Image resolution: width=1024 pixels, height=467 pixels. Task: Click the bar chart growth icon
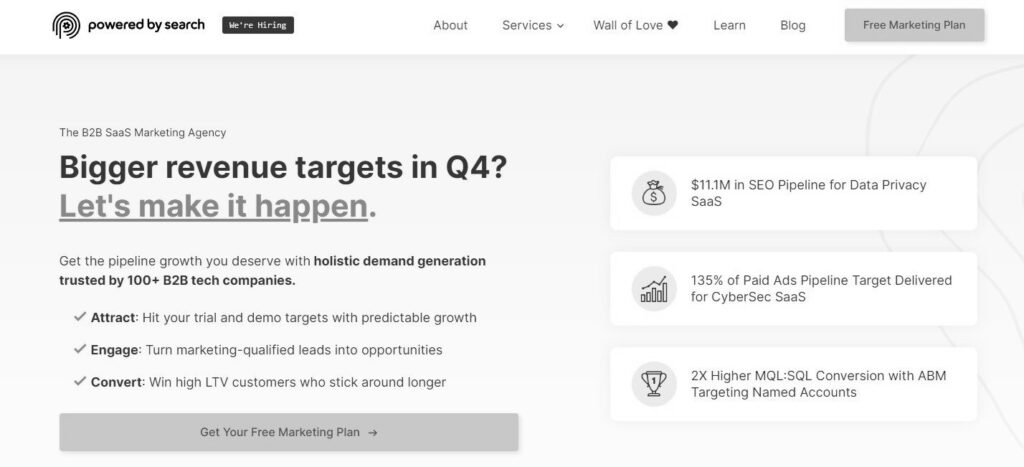pyautogui.click(x=654, y=289)
